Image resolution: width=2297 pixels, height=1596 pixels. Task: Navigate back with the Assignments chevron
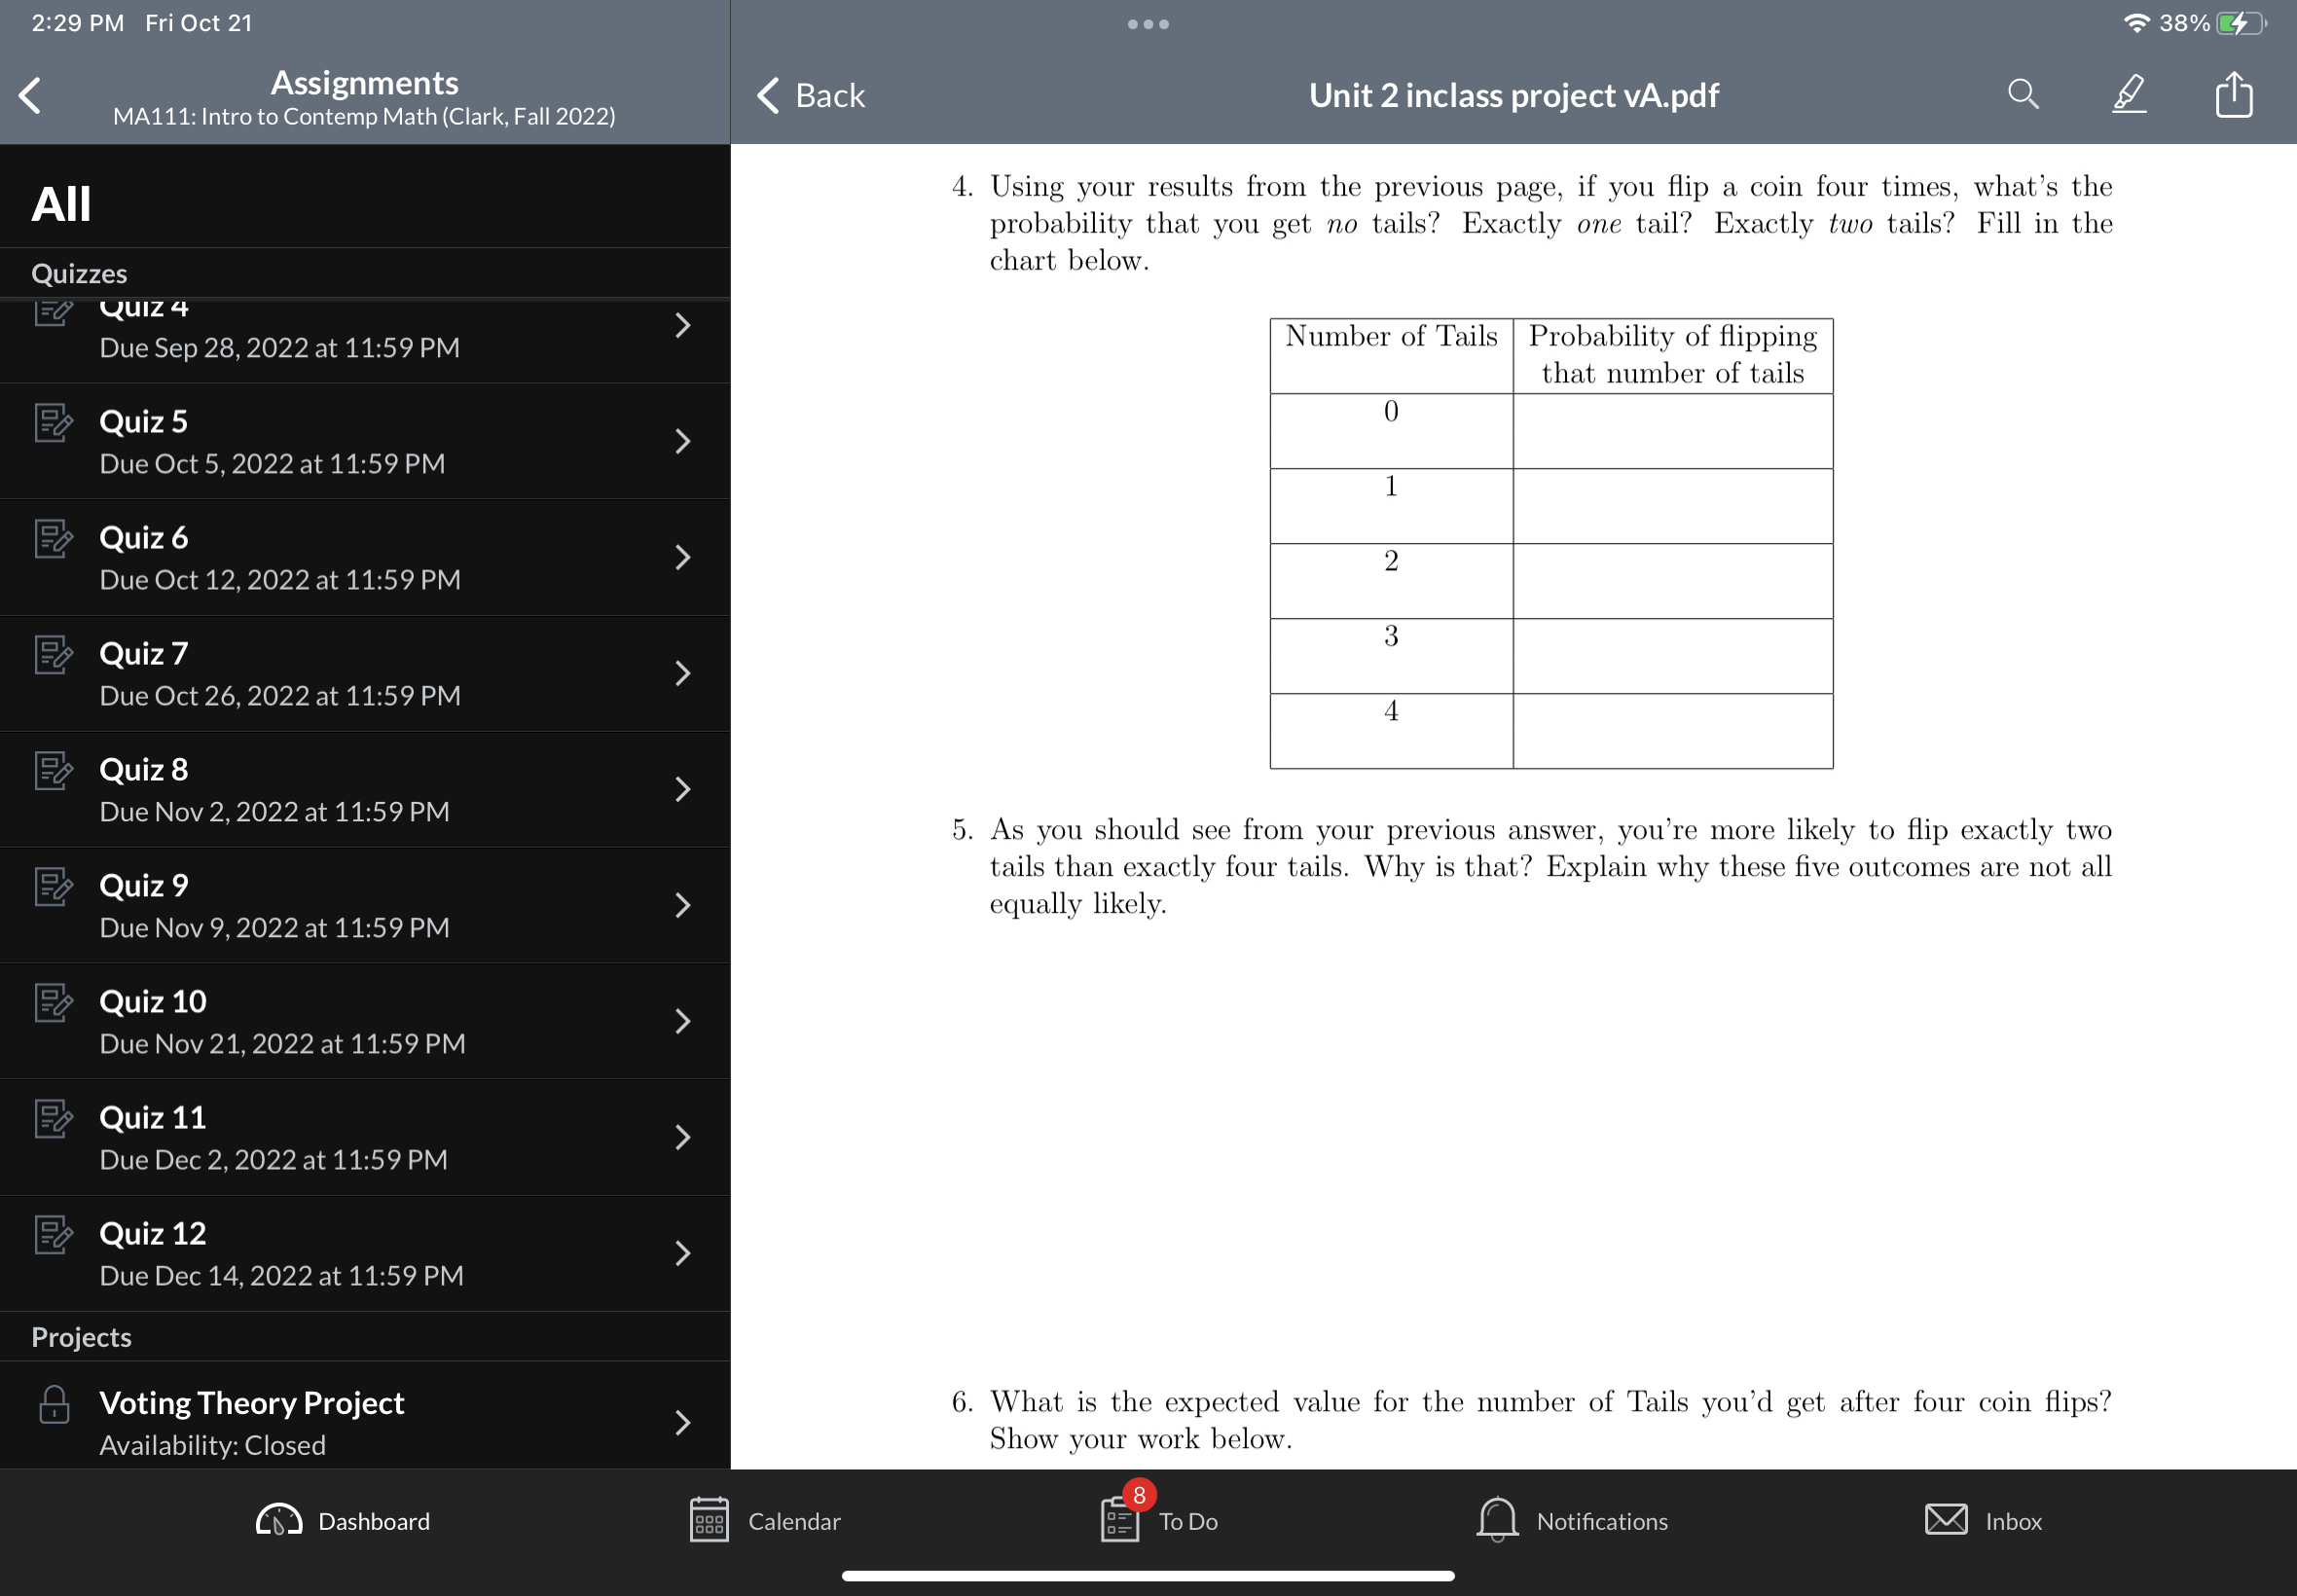pyautogui.click(x=29, y=96)
